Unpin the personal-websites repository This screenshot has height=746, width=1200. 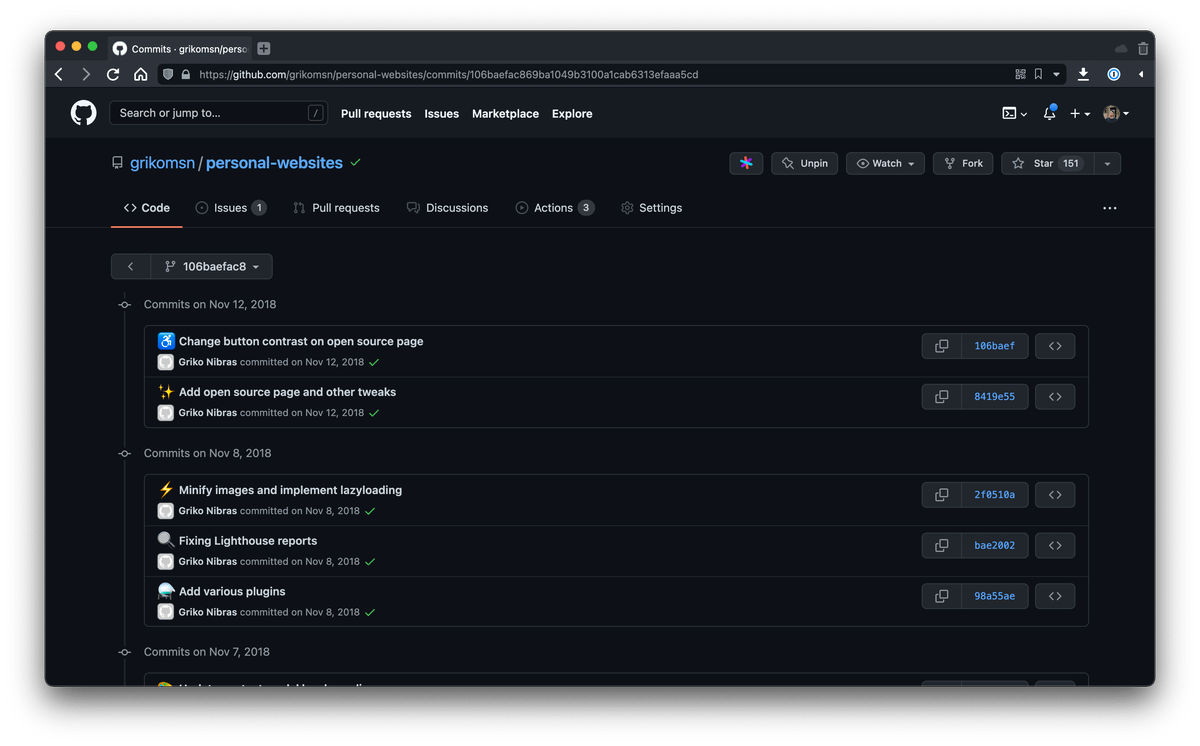pos(804,163)
